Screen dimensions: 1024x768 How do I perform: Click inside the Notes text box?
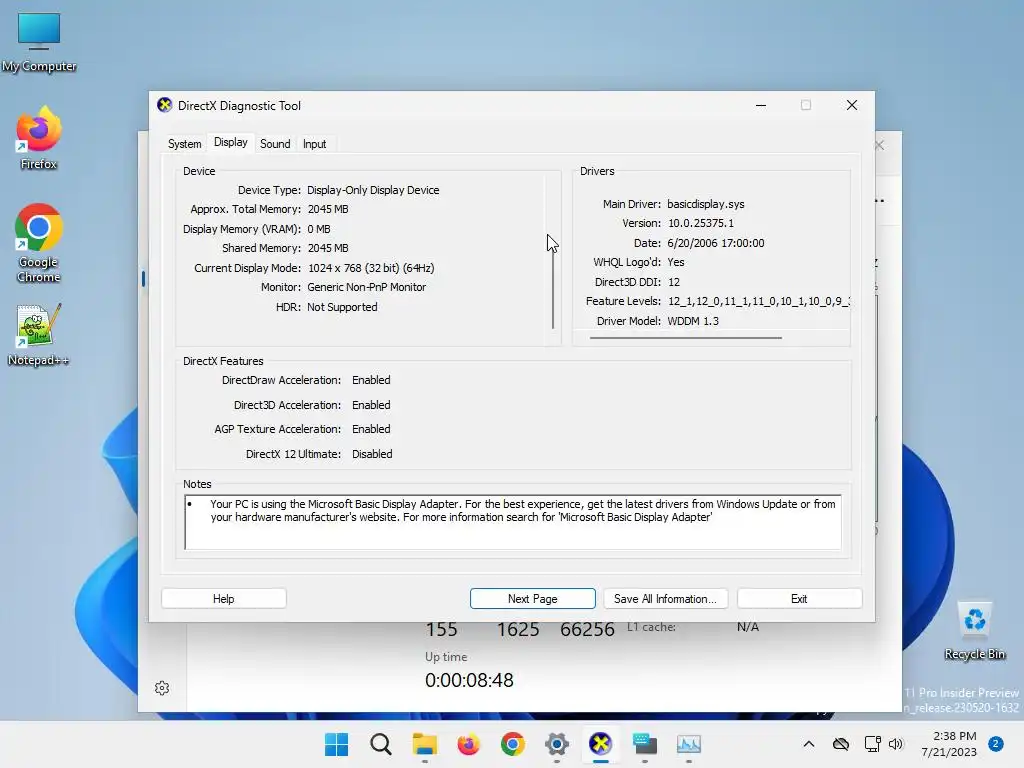coord(513,522)
